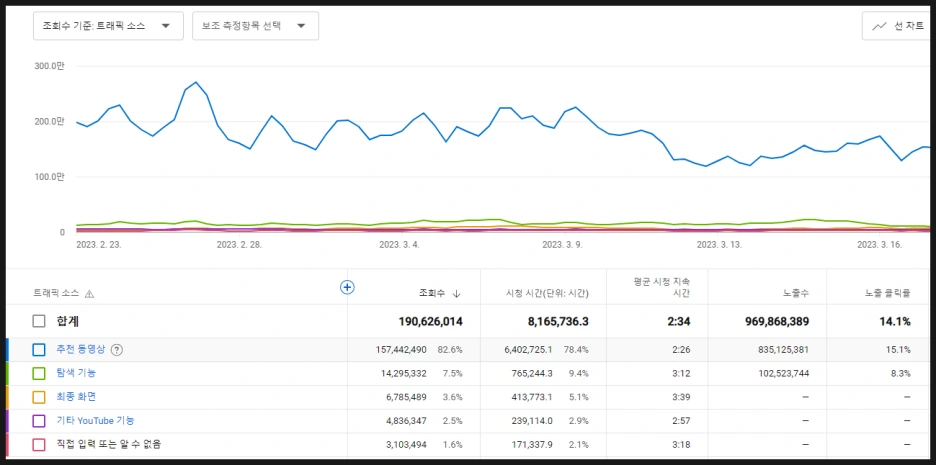Viewport: 936px width, 465px height.
Task: Click the 8.3% click-through rate cell
Action: click(x=901, y=373)
